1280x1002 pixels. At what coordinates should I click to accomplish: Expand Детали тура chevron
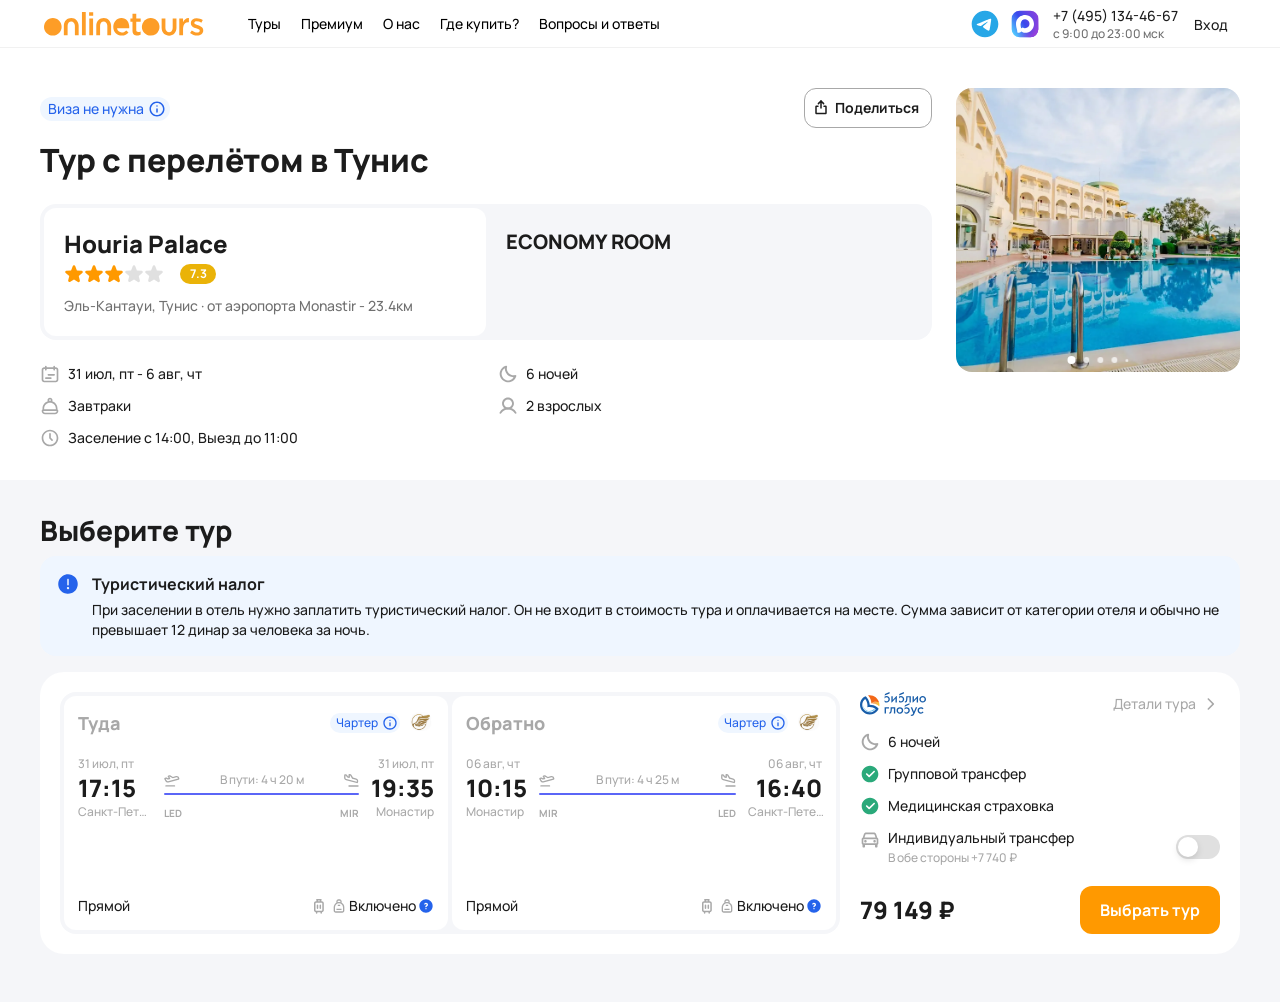pyautogui.click(x=1211, y=704)
